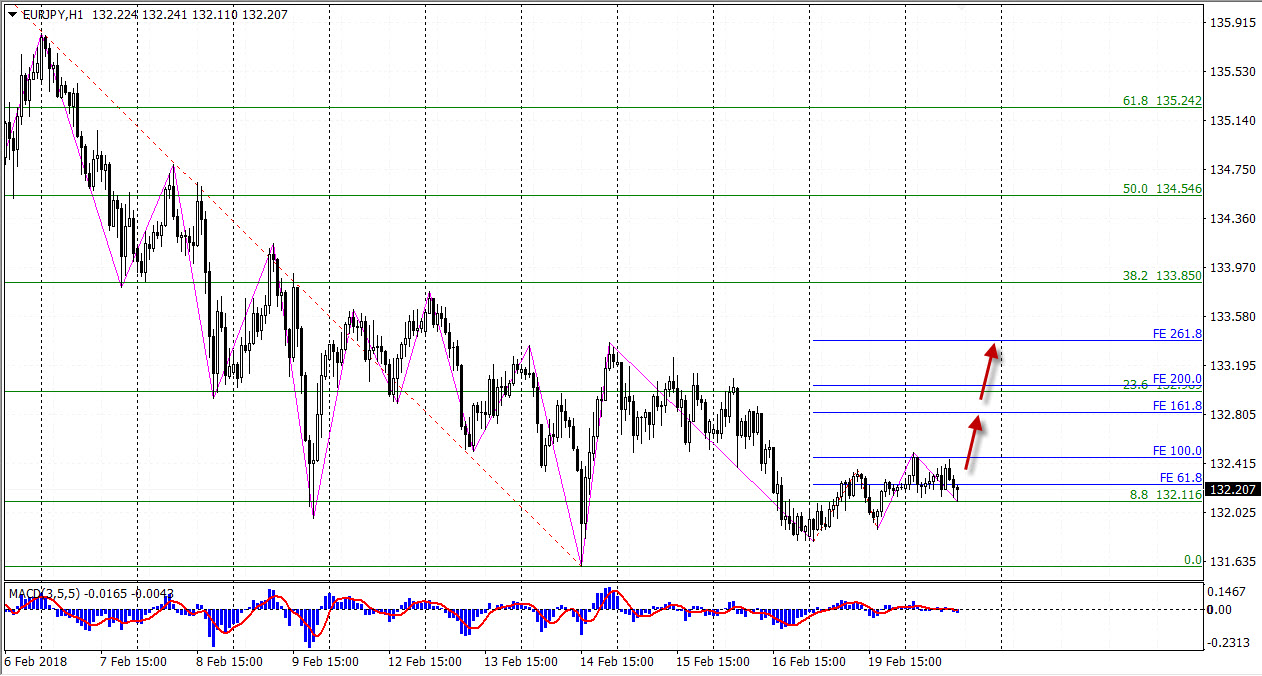Select the FE 100.0 expansion level label

pos(1176,451)
